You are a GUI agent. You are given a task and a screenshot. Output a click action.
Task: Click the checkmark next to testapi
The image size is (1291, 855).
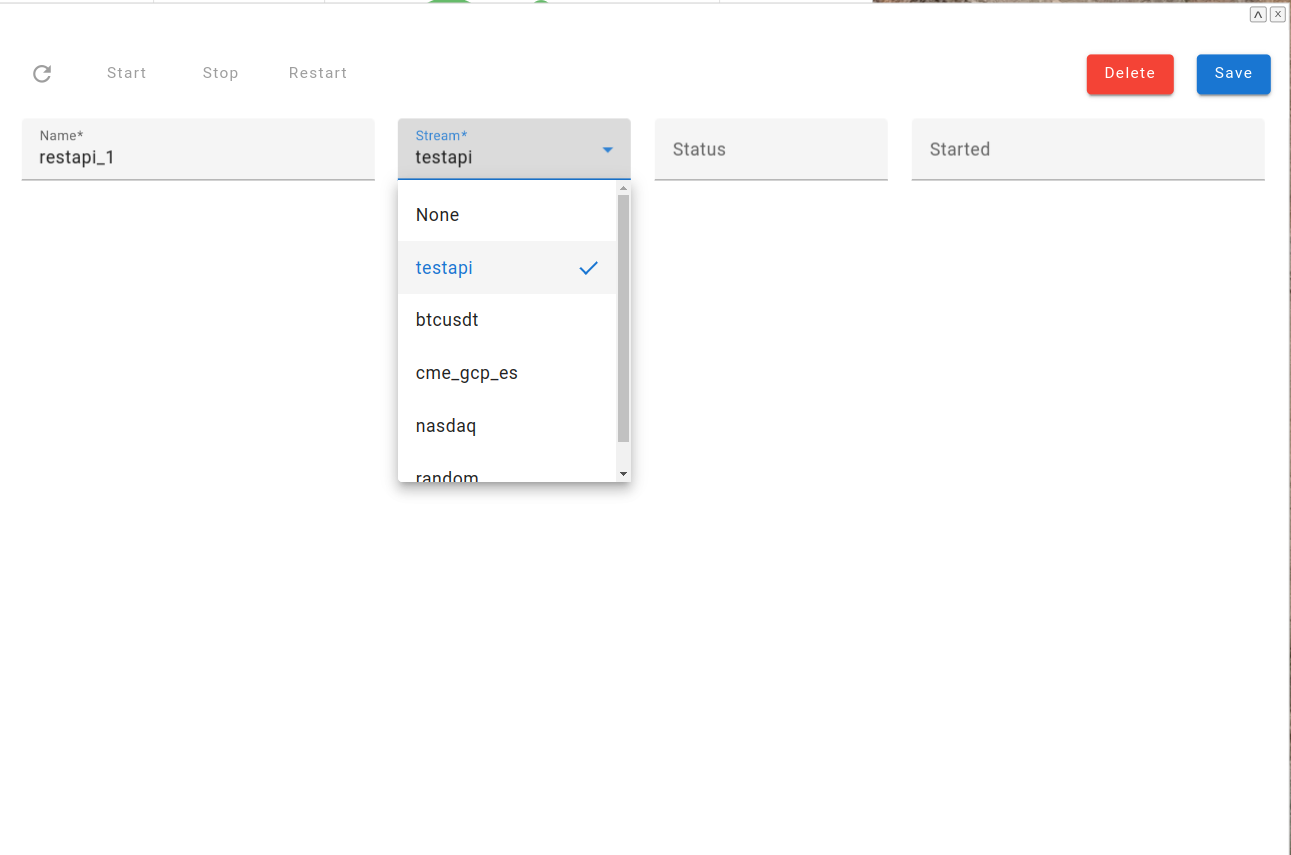click(x=588, y=267)
